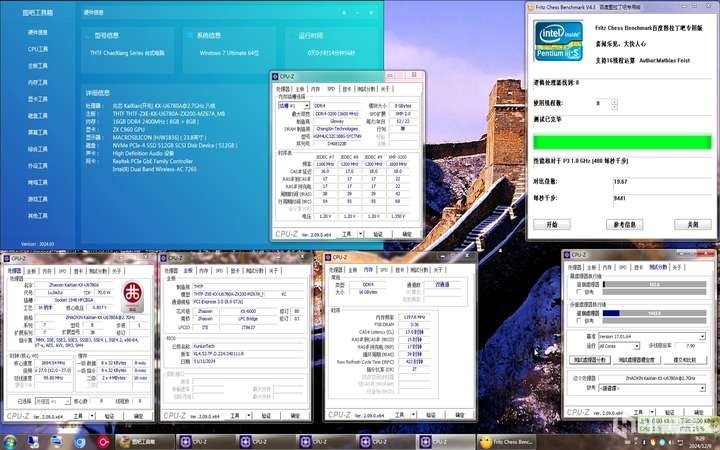This screenshot has height=450, width=720.
Task: Open 关于 tab in CPU-Z mainboard window
Action: click(x=274, y=271)
